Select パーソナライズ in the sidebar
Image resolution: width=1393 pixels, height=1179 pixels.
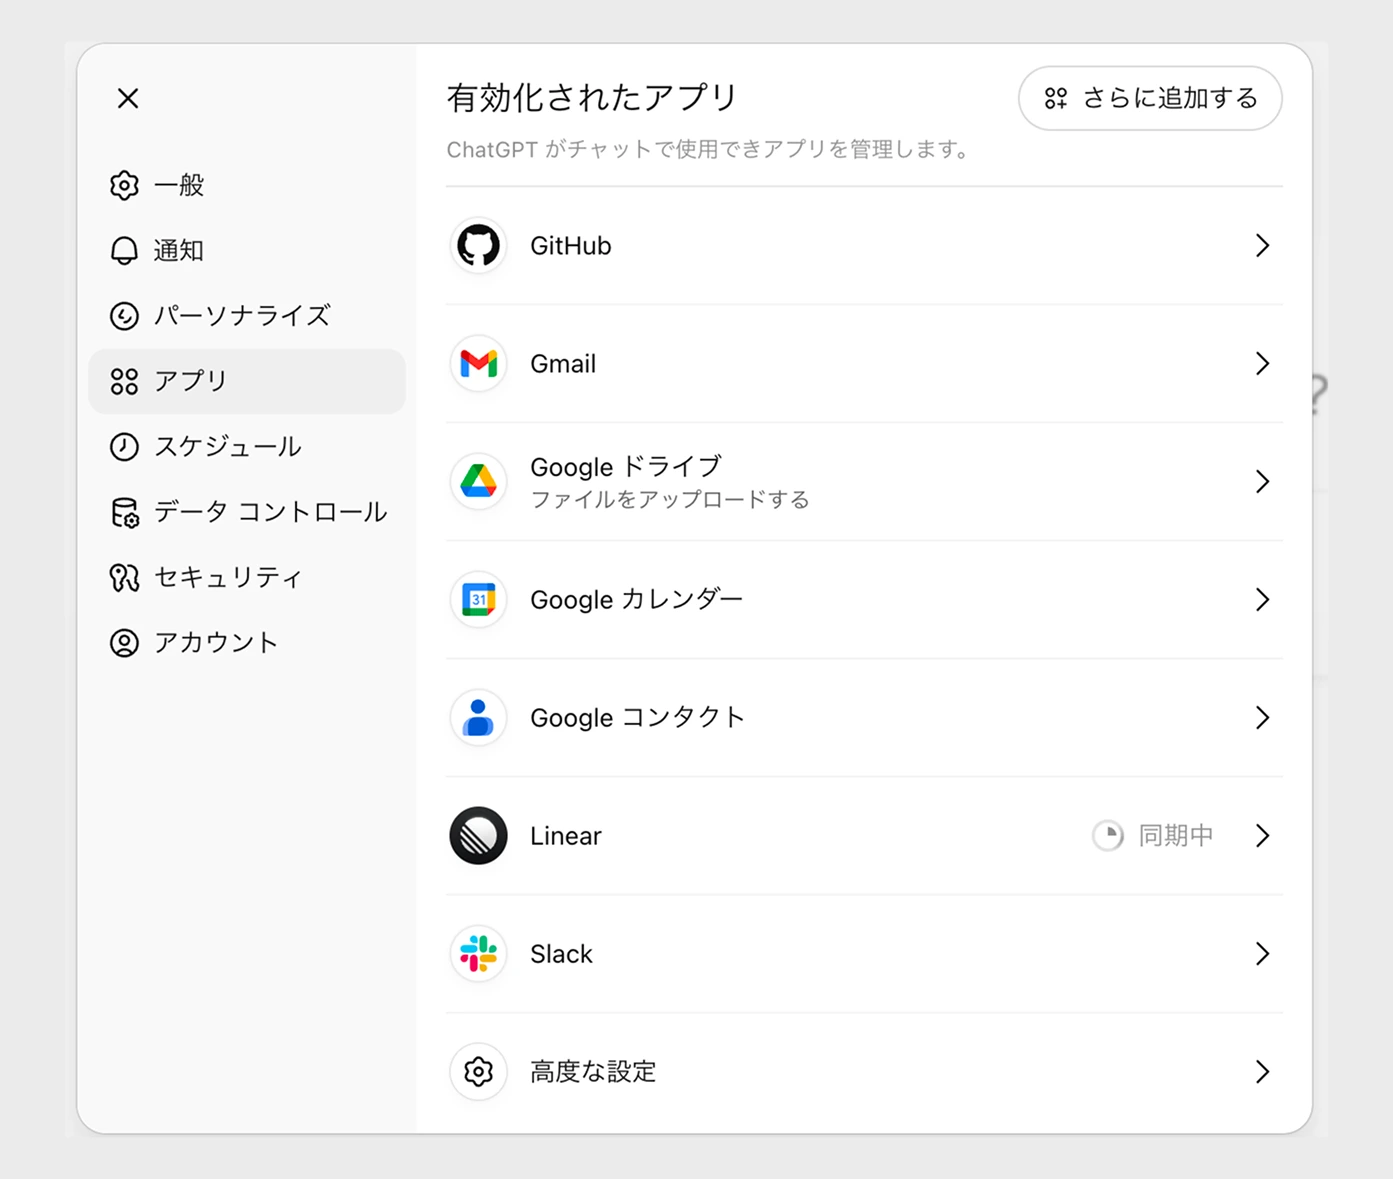(x=247, y=316)
